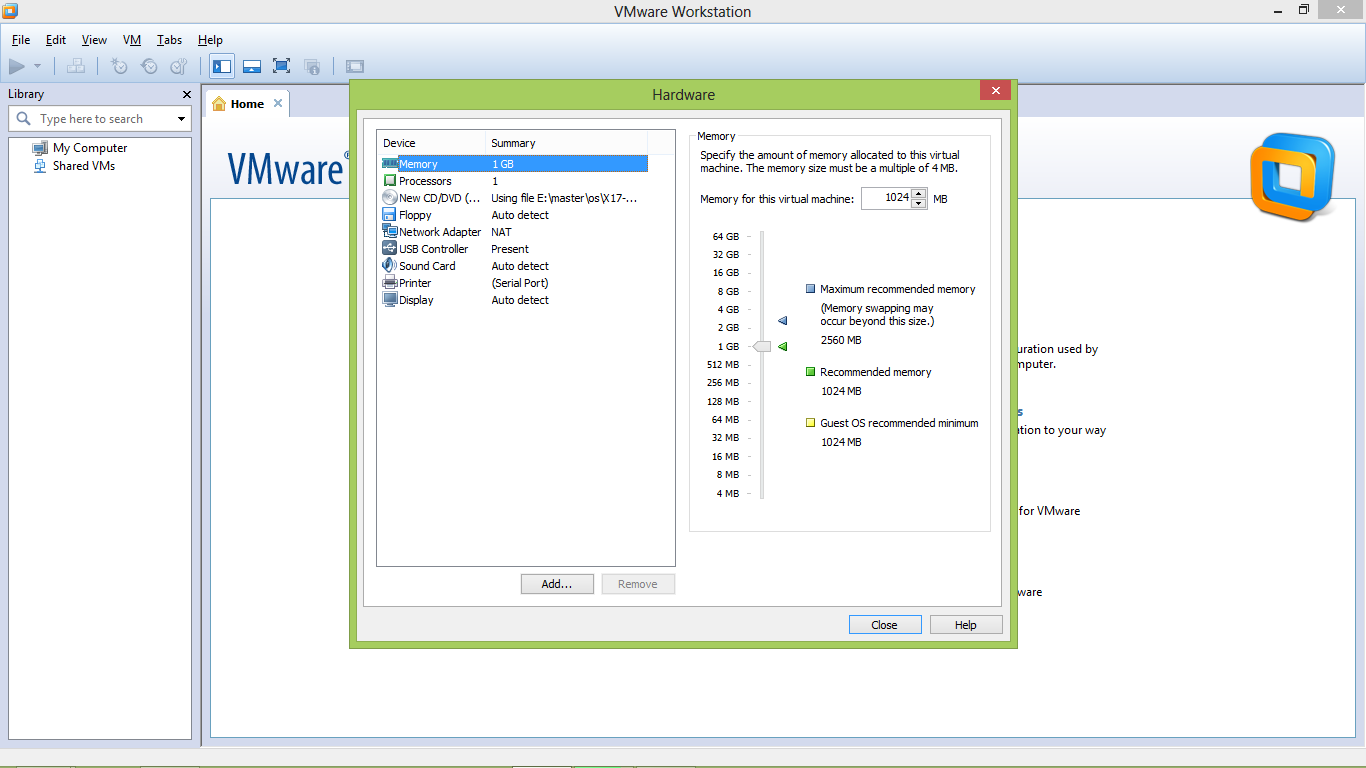Click the 512 MB label on memory scale
Image resolution: width=1366 pixels, height=768 pixels.
(x=722, y=365)
